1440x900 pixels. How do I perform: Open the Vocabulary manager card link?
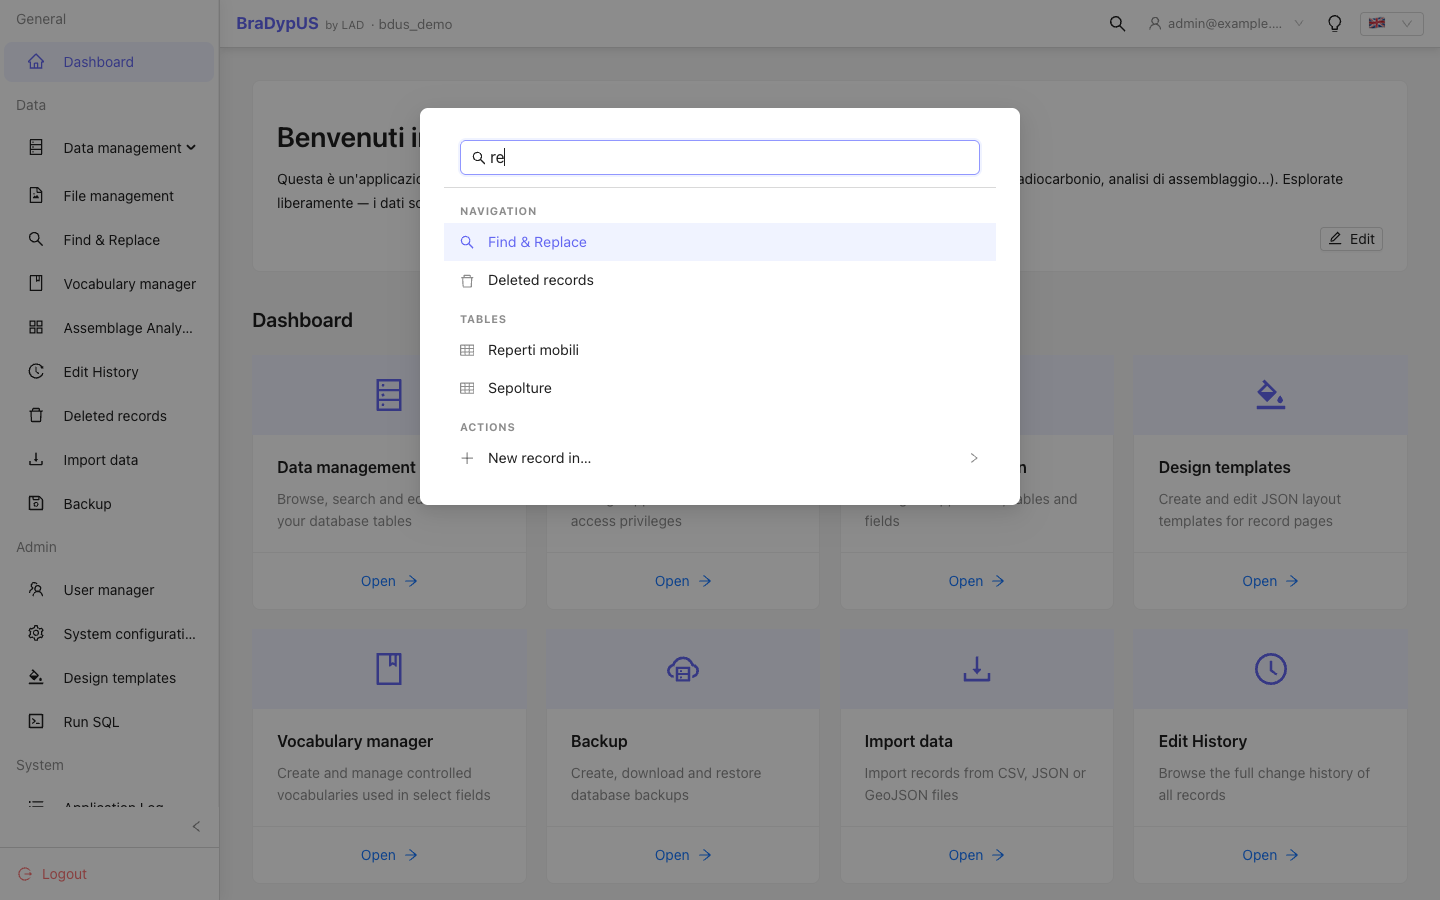pos(389,855)
